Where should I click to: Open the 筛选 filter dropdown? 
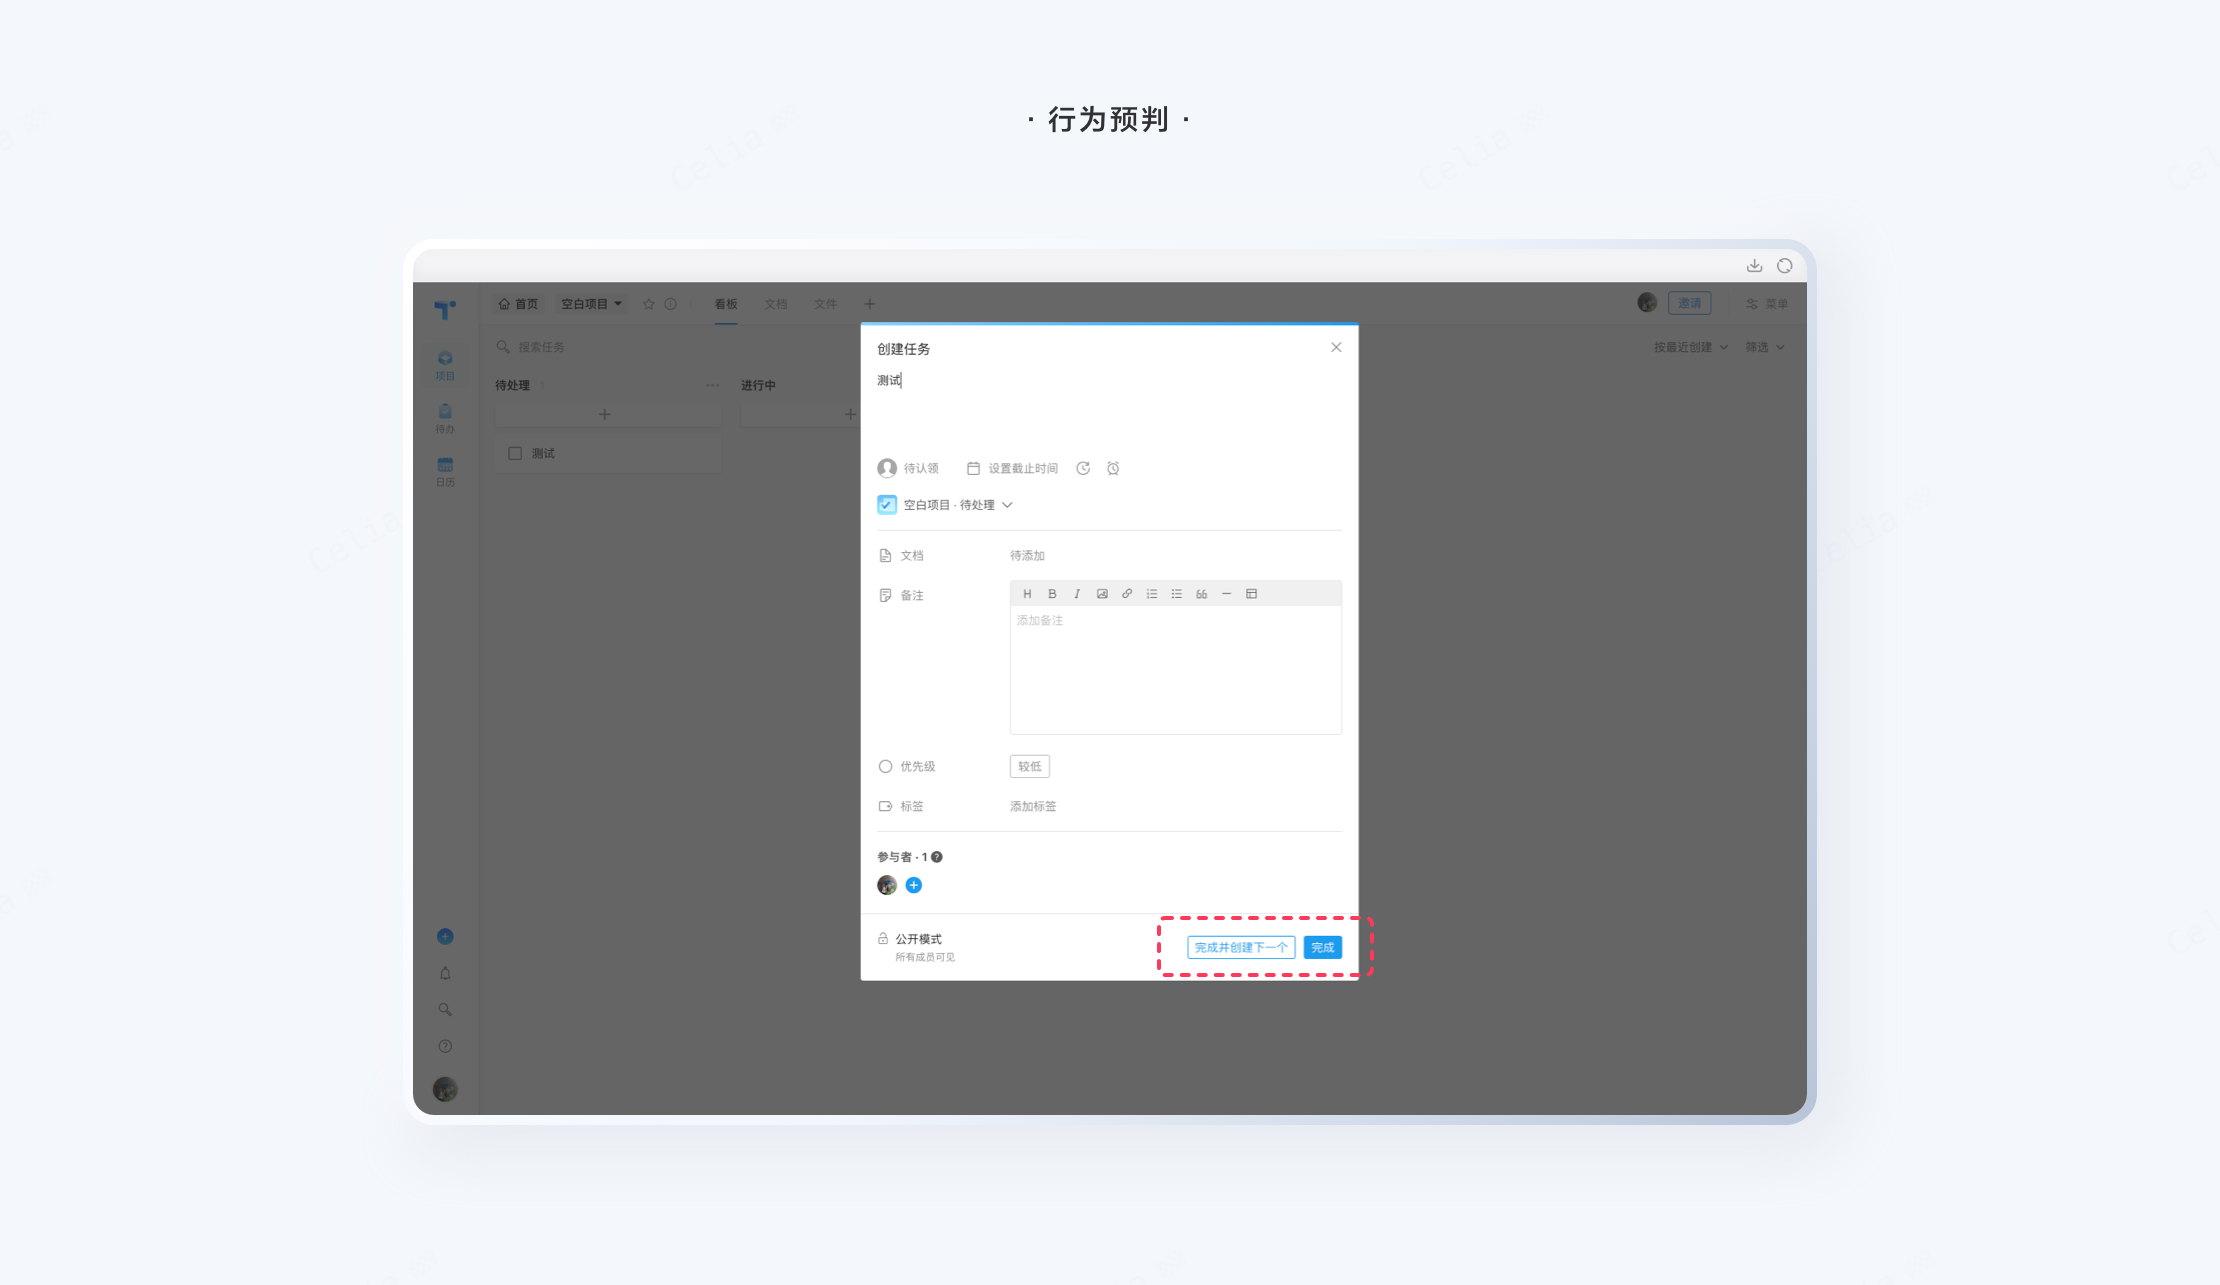pyautogui.click(x=1765, y=347)
